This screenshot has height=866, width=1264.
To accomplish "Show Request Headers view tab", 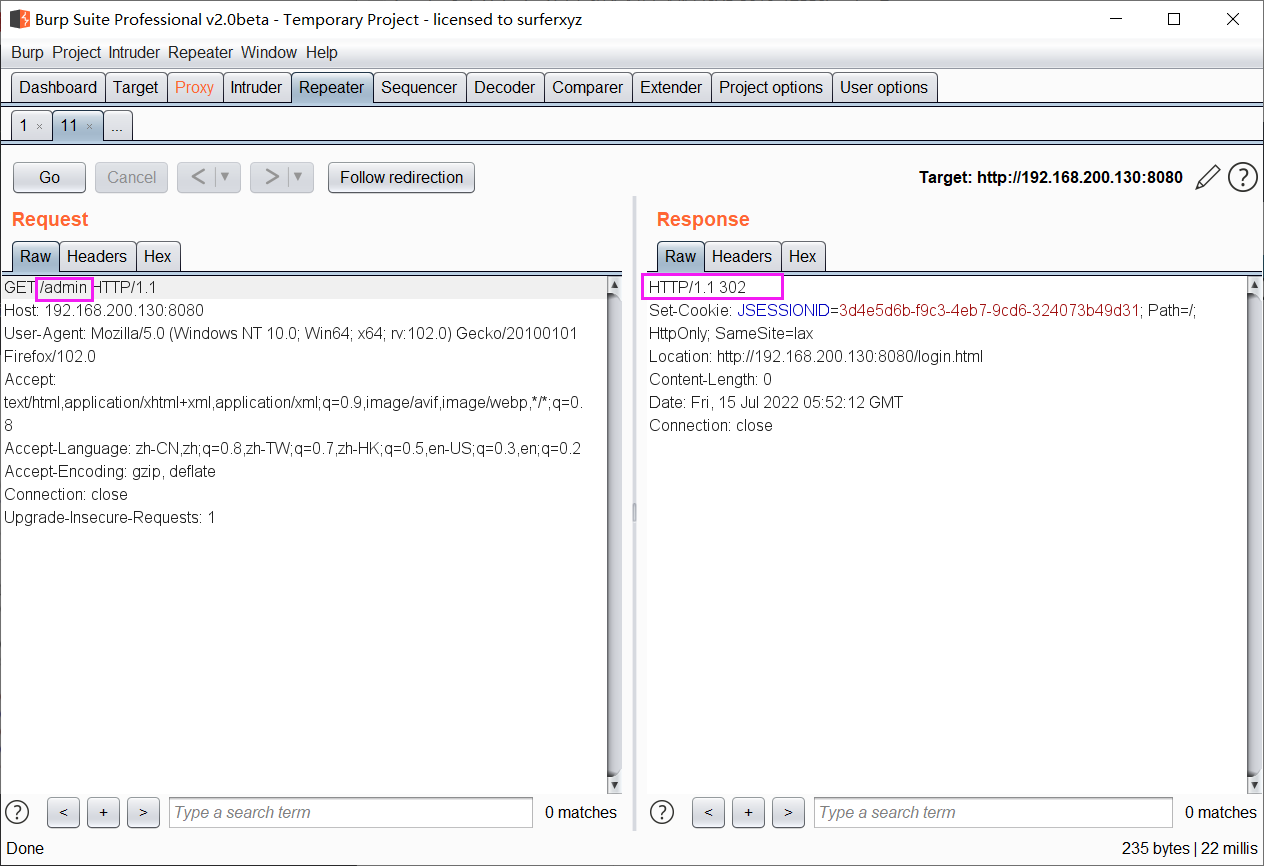I will (97, 256).
